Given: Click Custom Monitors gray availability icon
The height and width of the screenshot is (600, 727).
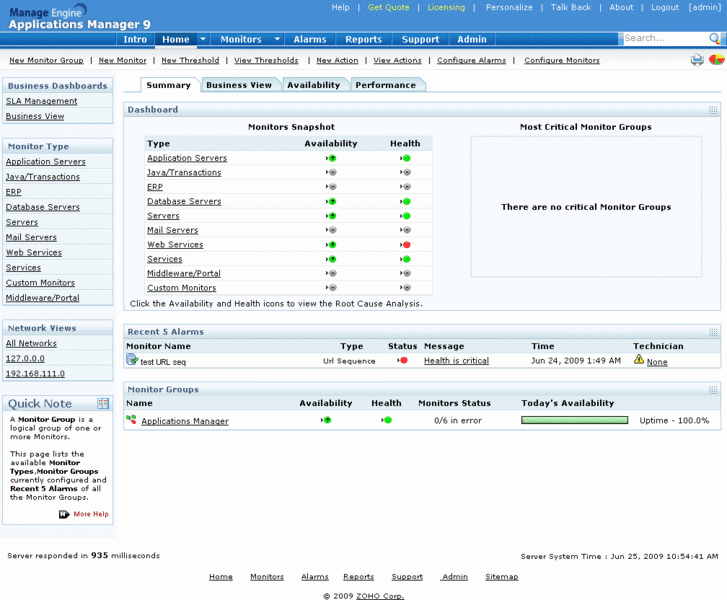Looking at the screenshot, I should (331, 287).
